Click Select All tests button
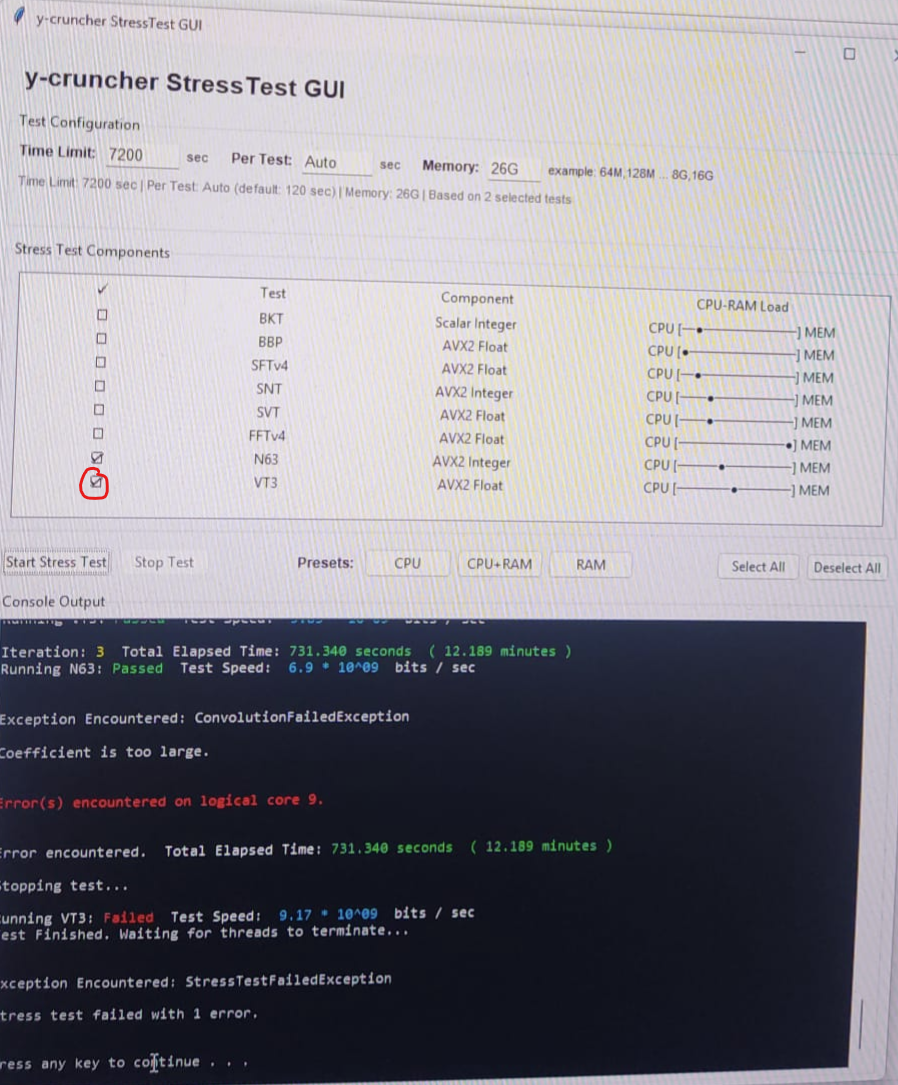 tap(758, 567)
